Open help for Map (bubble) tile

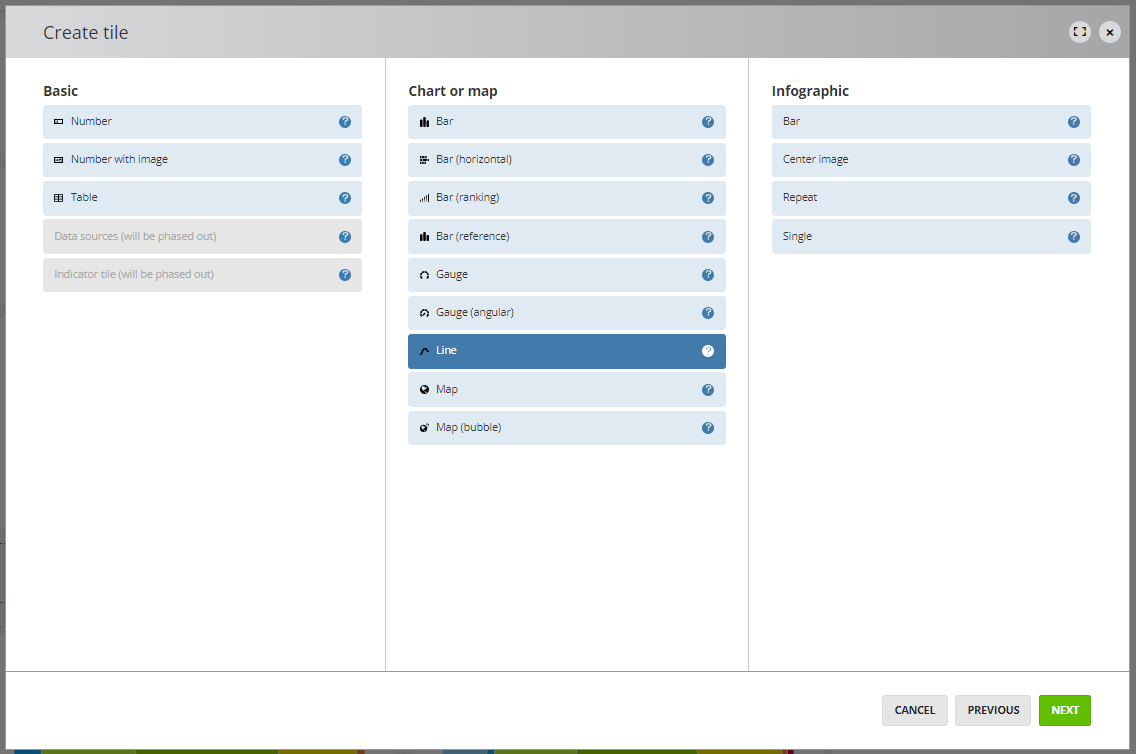(x=708, y=428)
